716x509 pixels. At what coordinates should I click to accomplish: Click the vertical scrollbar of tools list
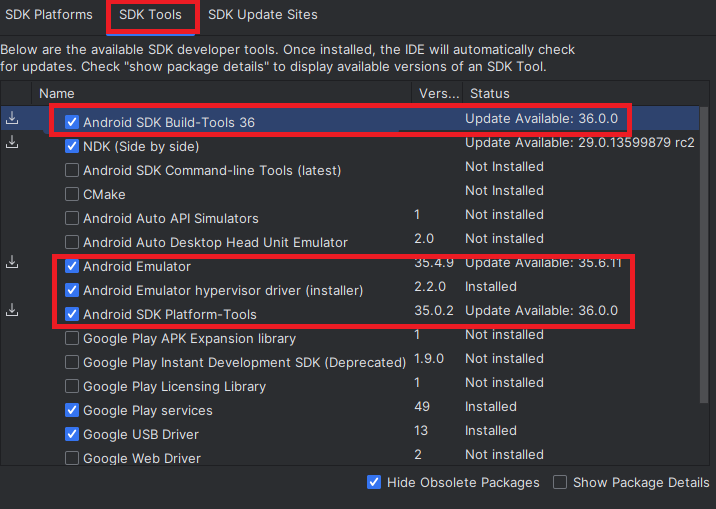(x=704, y=255)
